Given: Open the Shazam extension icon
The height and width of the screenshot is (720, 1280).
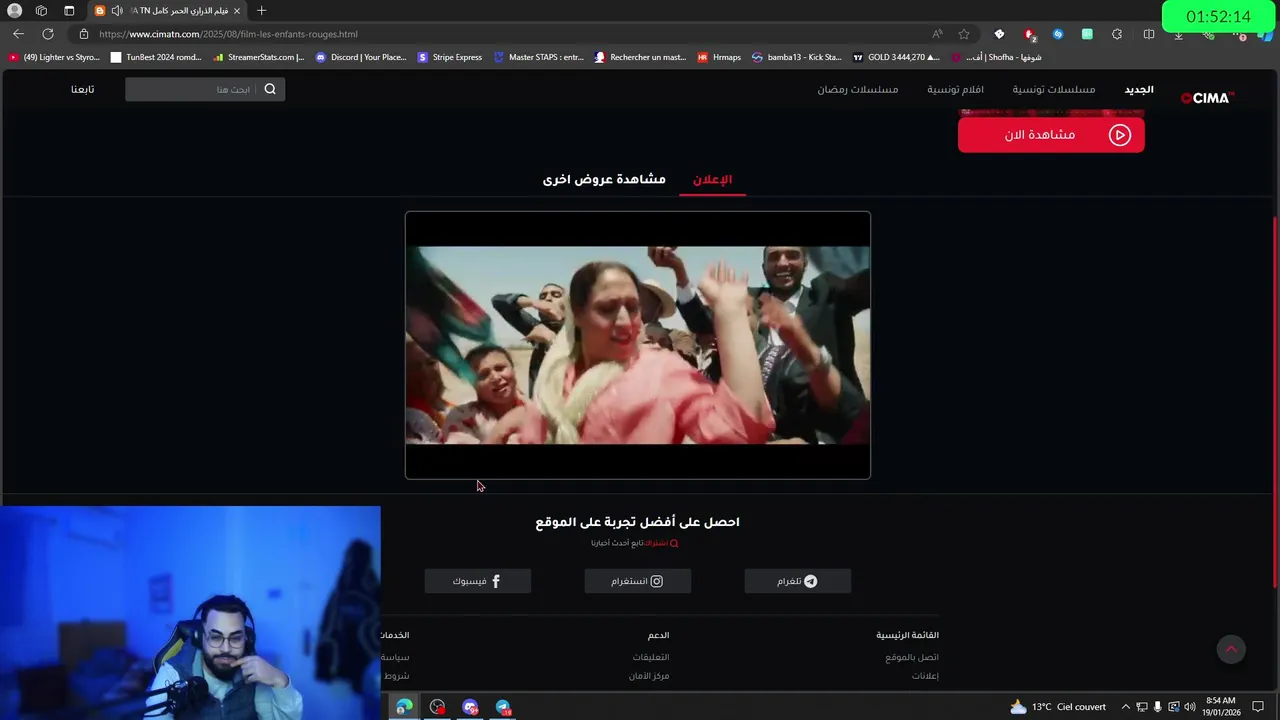Looking at the screenshot, I should (x=1058, y=34).
